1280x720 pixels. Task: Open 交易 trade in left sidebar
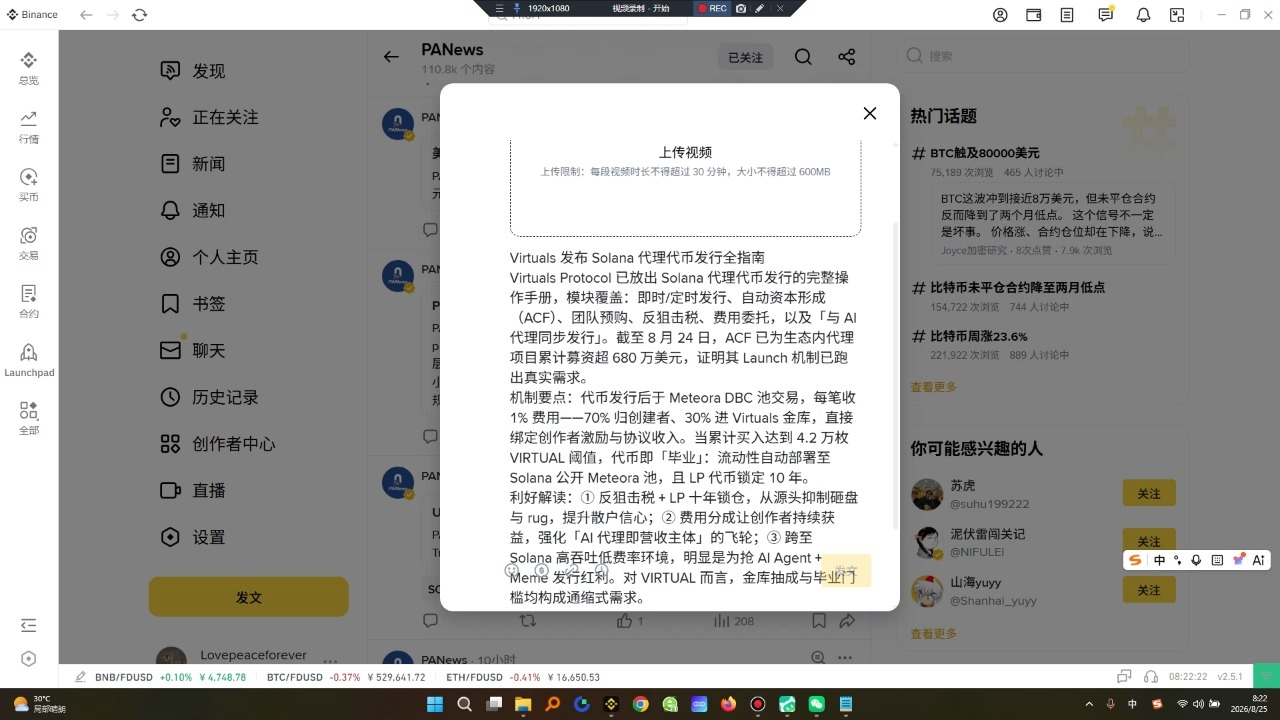click(x=28, y=244)
